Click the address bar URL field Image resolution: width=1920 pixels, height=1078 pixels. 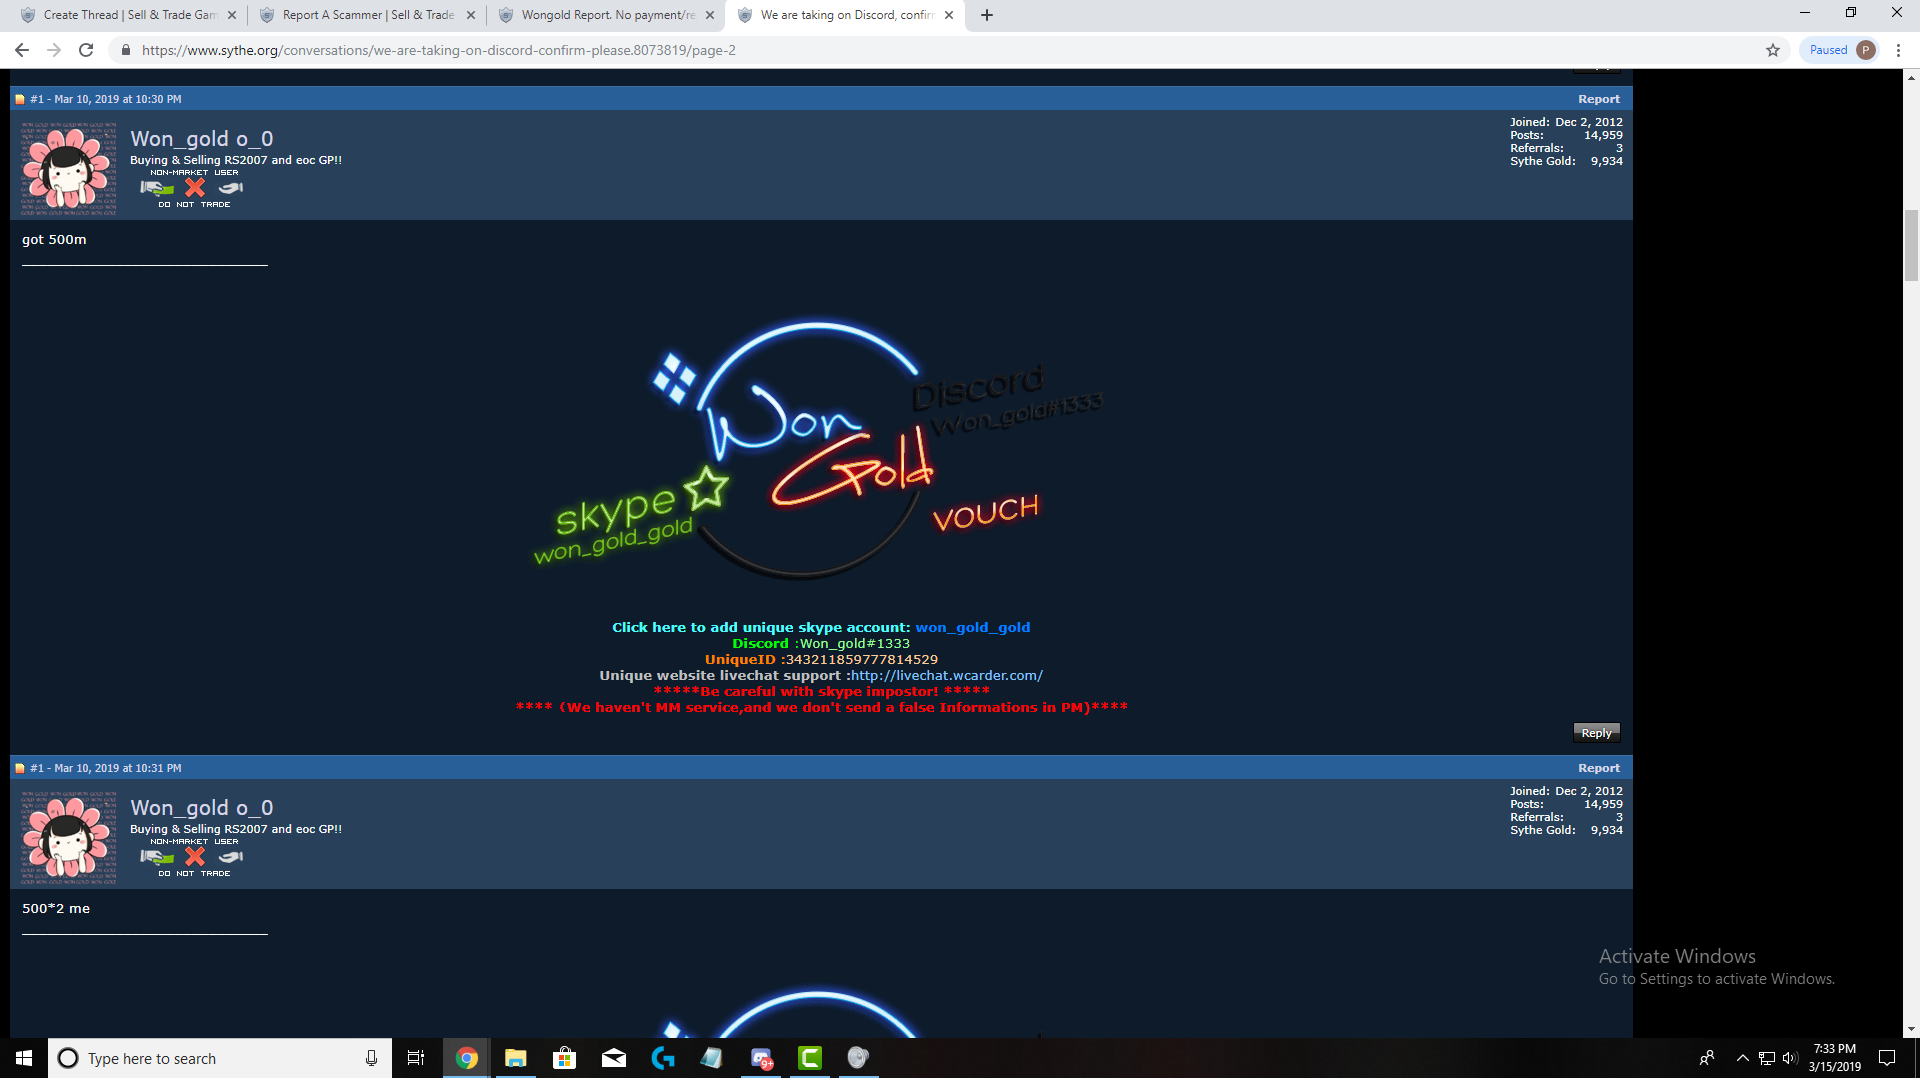click(x=940, y=50)
